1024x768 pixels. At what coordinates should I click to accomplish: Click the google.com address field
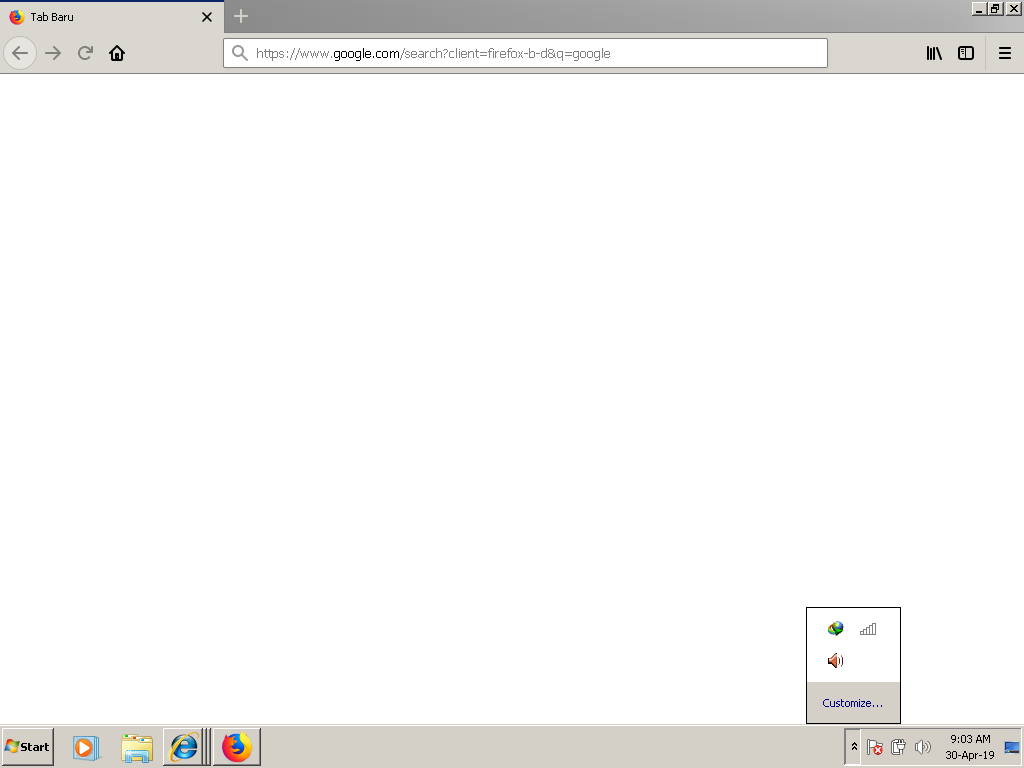tap(526, 53)
